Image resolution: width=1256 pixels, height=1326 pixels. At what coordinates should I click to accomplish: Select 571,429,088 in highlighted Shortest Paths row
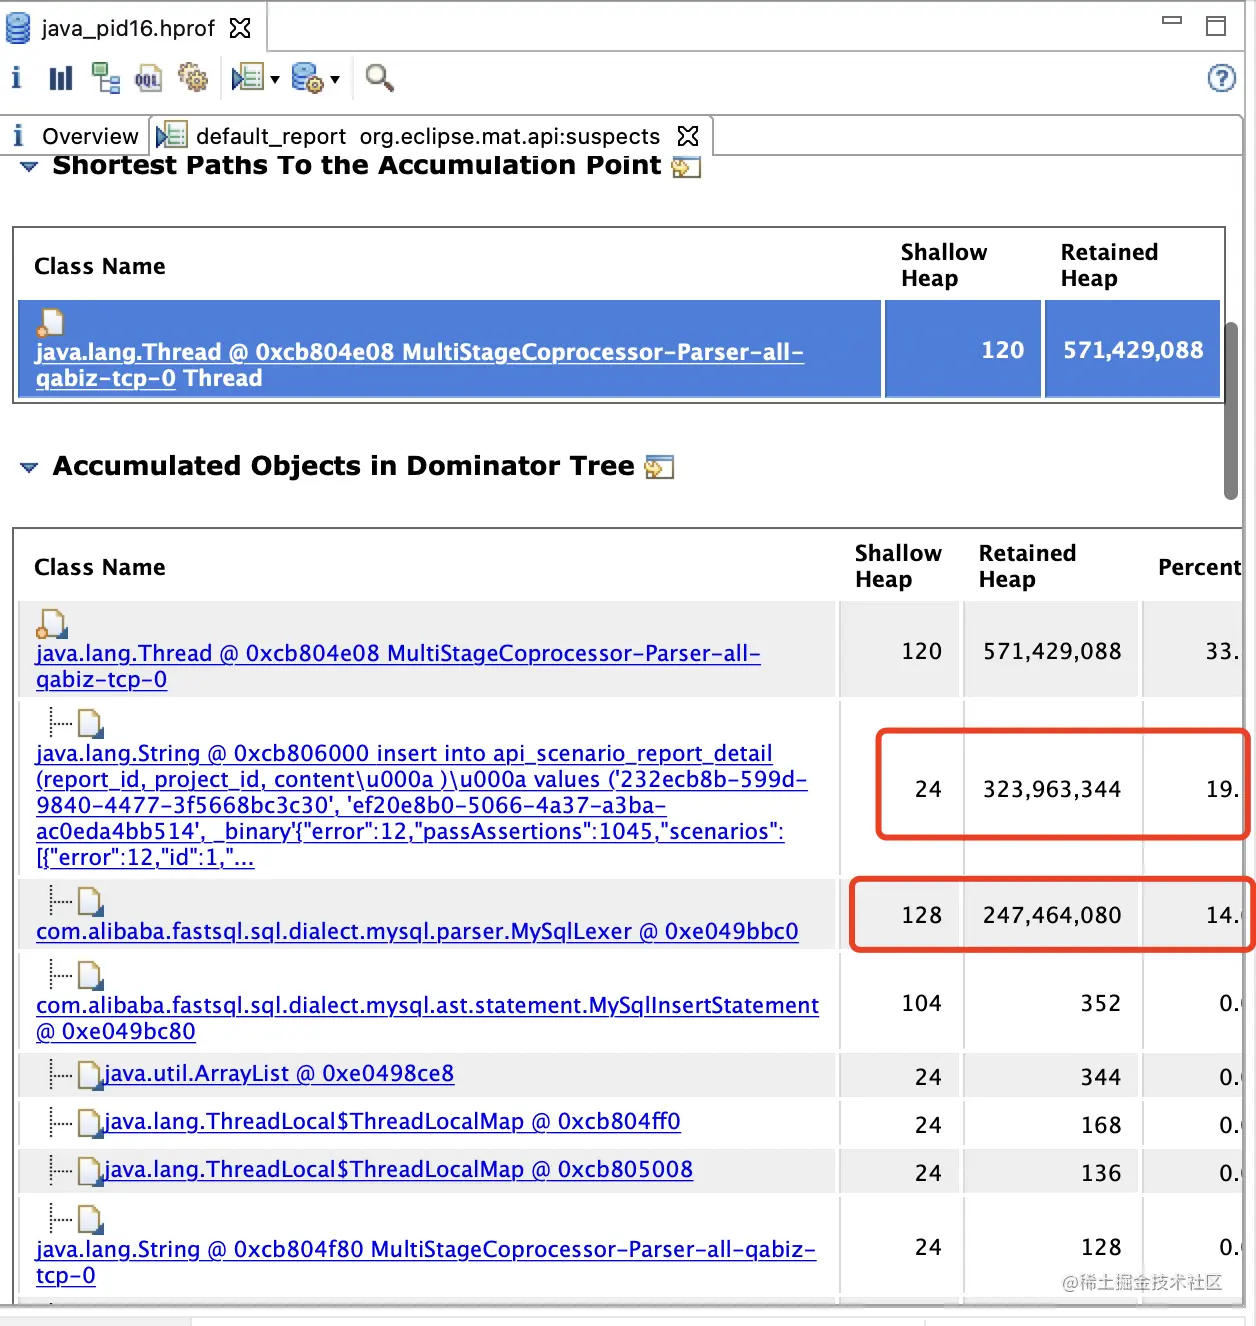1133,350
